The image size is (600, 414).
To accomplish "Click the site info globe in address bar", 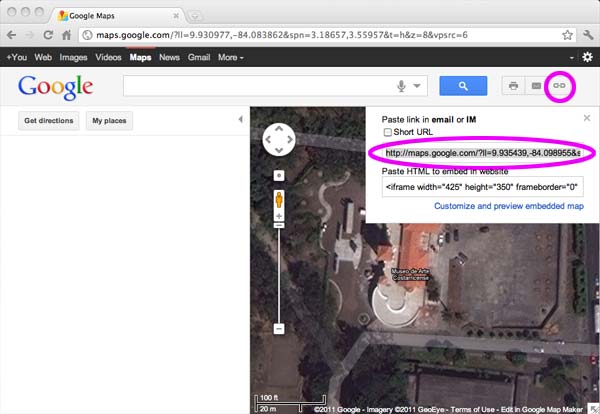I will (88, 35).
